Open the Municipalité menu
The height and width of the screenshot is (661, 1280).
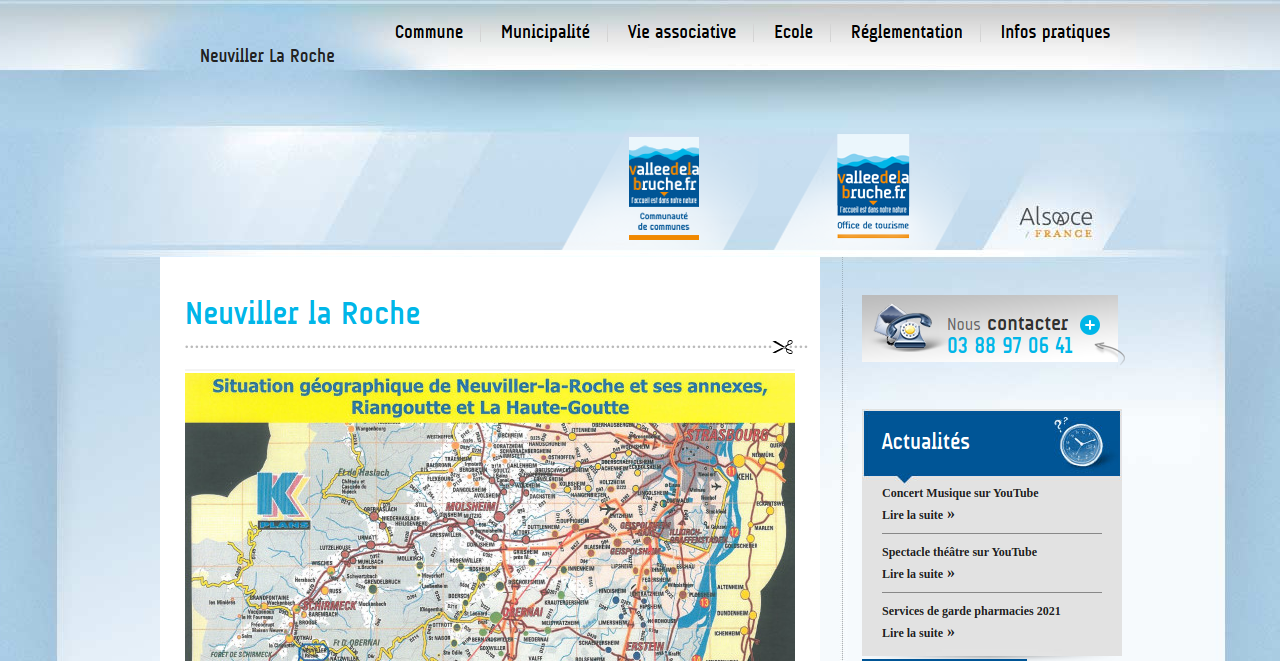pyautogui.click(x=545, y=32)
